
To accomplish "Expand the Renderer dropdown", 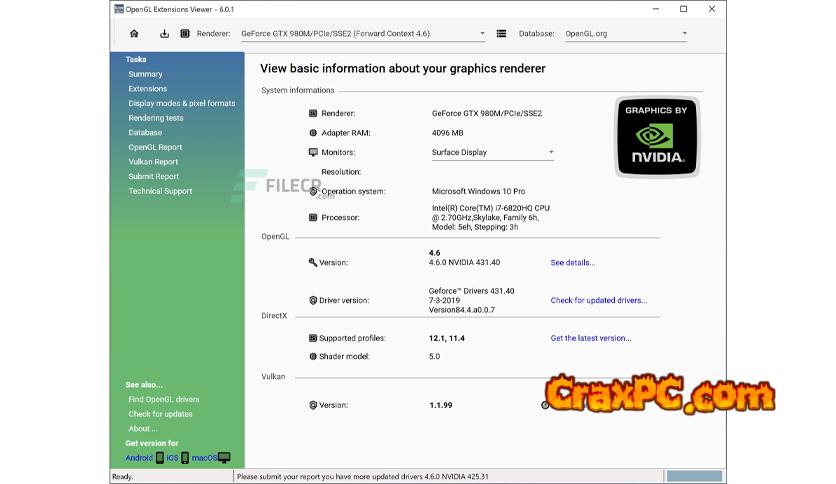I will [482, 33].
